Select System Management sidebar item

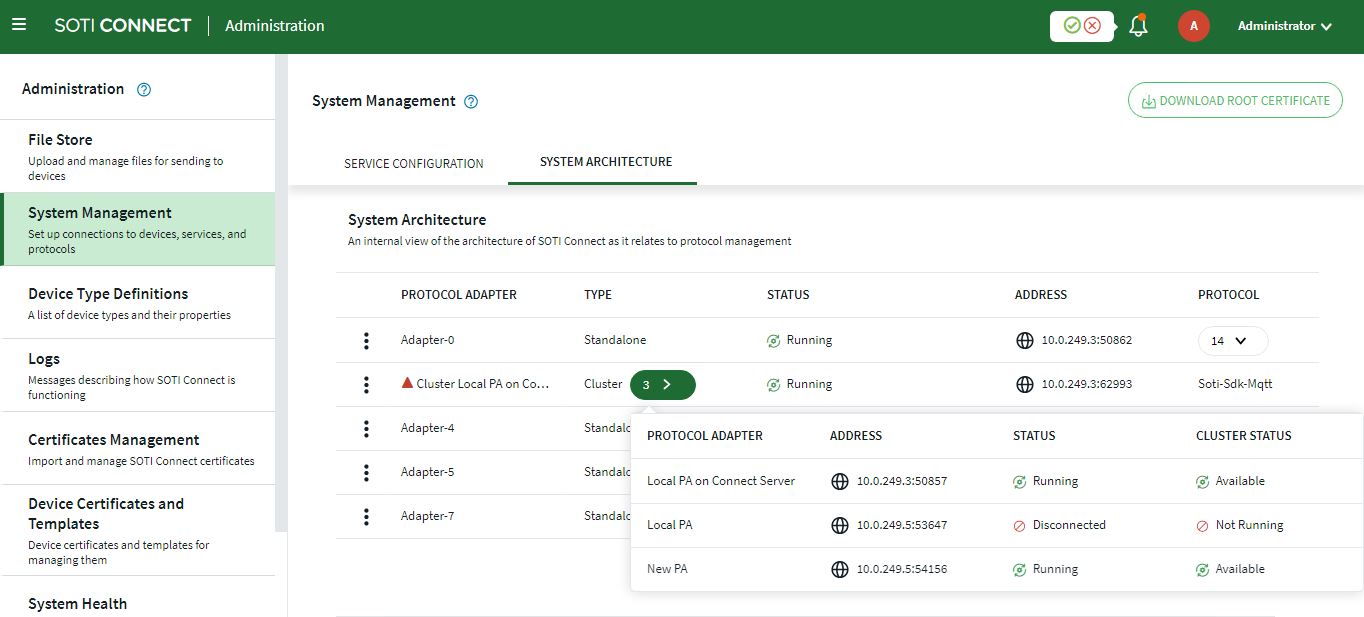point(139,229)
